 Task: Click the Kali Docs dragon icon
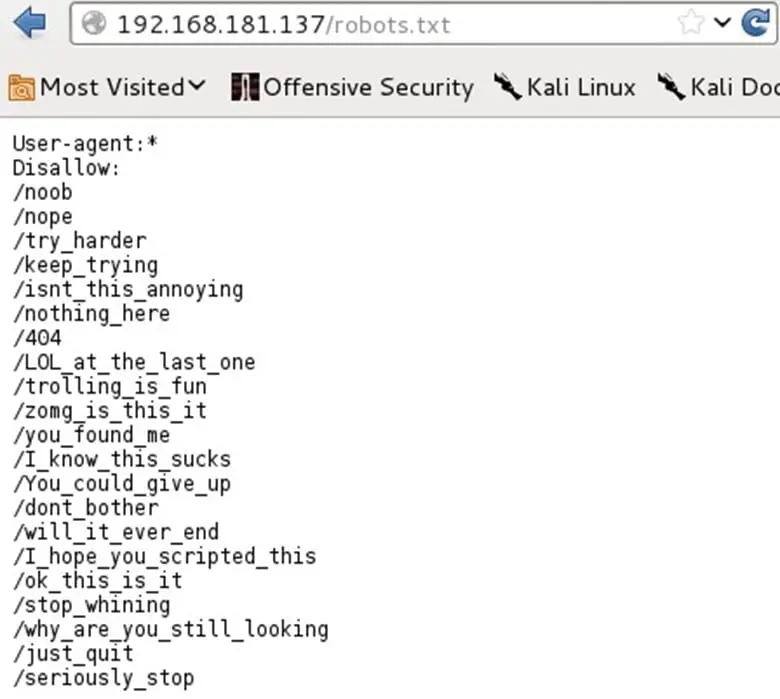[x=671, y=87]
